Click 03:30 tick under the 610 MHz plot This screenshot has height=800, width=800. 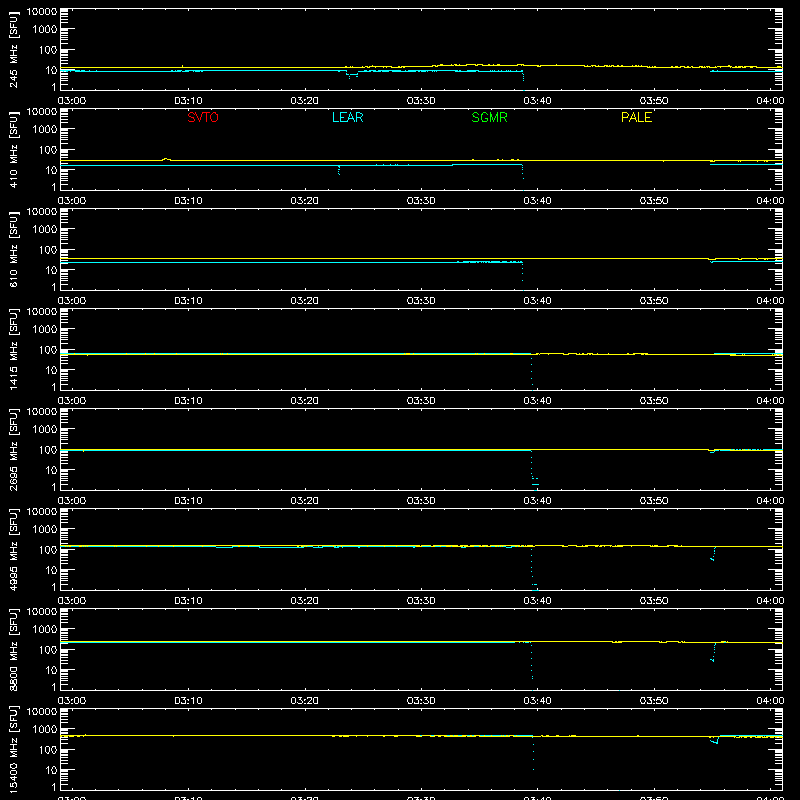[x=421, y=301]
